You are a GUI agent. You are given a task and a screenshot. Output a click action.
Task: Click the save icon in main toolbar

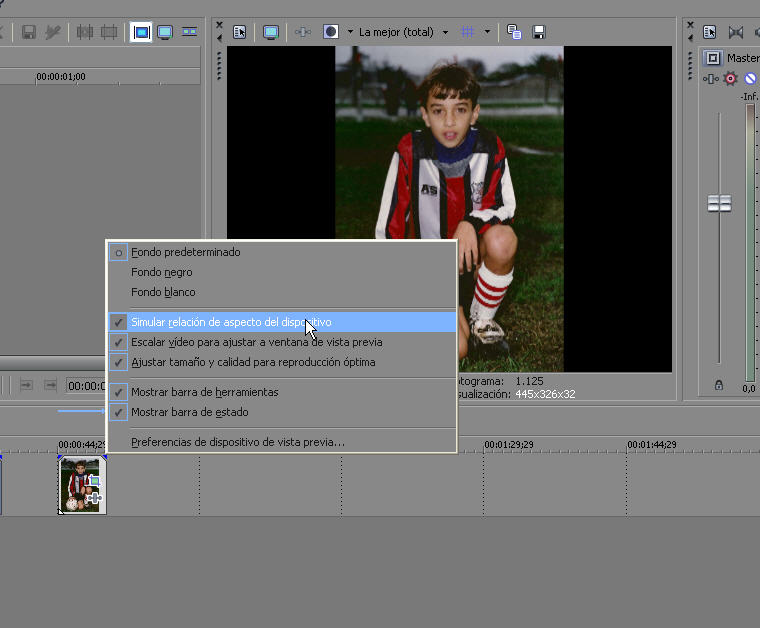click(x=29, y=32)
